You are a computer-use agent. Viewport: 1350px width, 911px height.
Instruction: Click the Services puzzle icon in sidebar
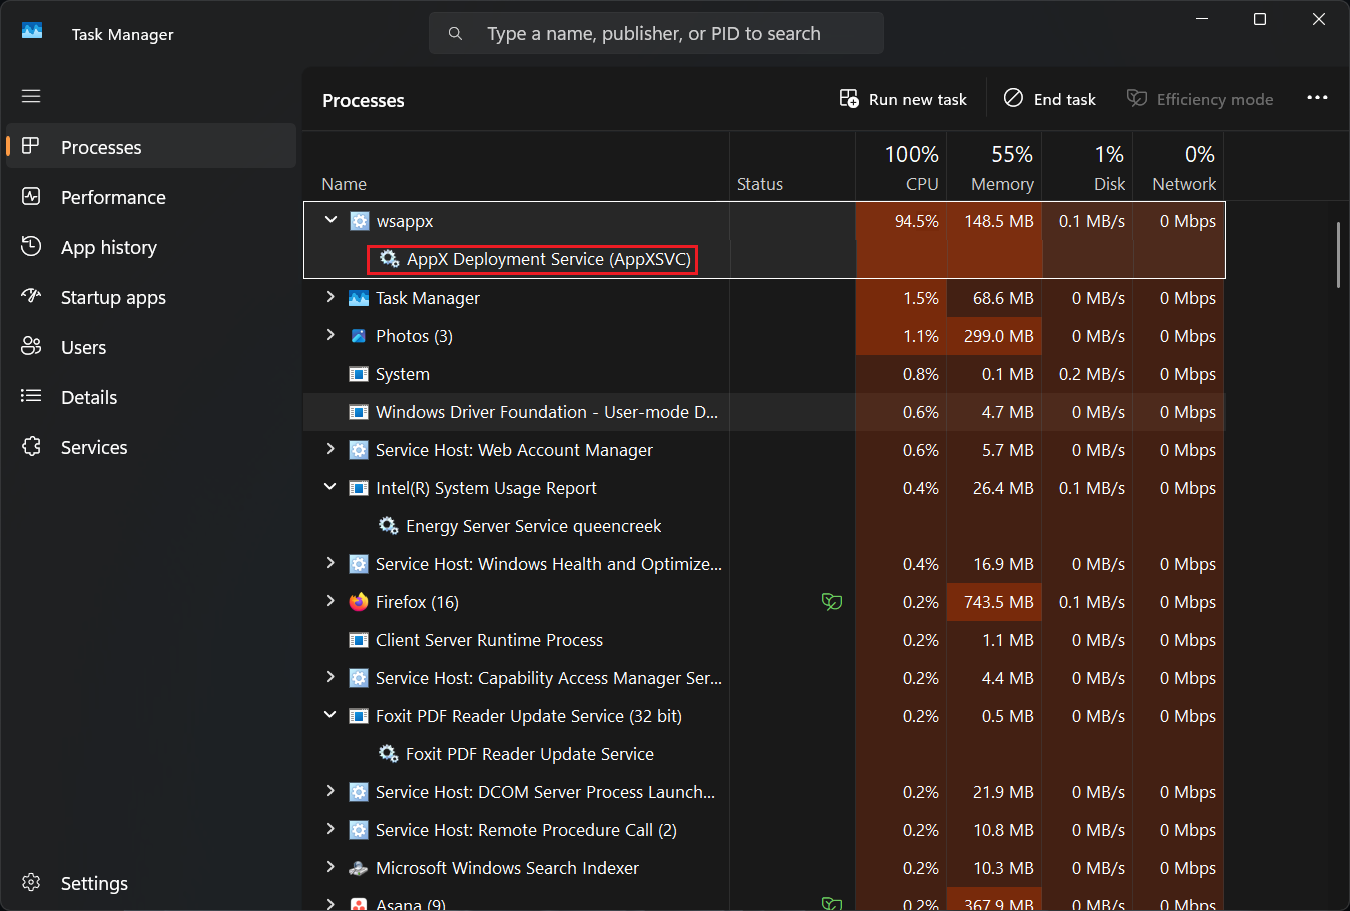[x=31, y=447]
